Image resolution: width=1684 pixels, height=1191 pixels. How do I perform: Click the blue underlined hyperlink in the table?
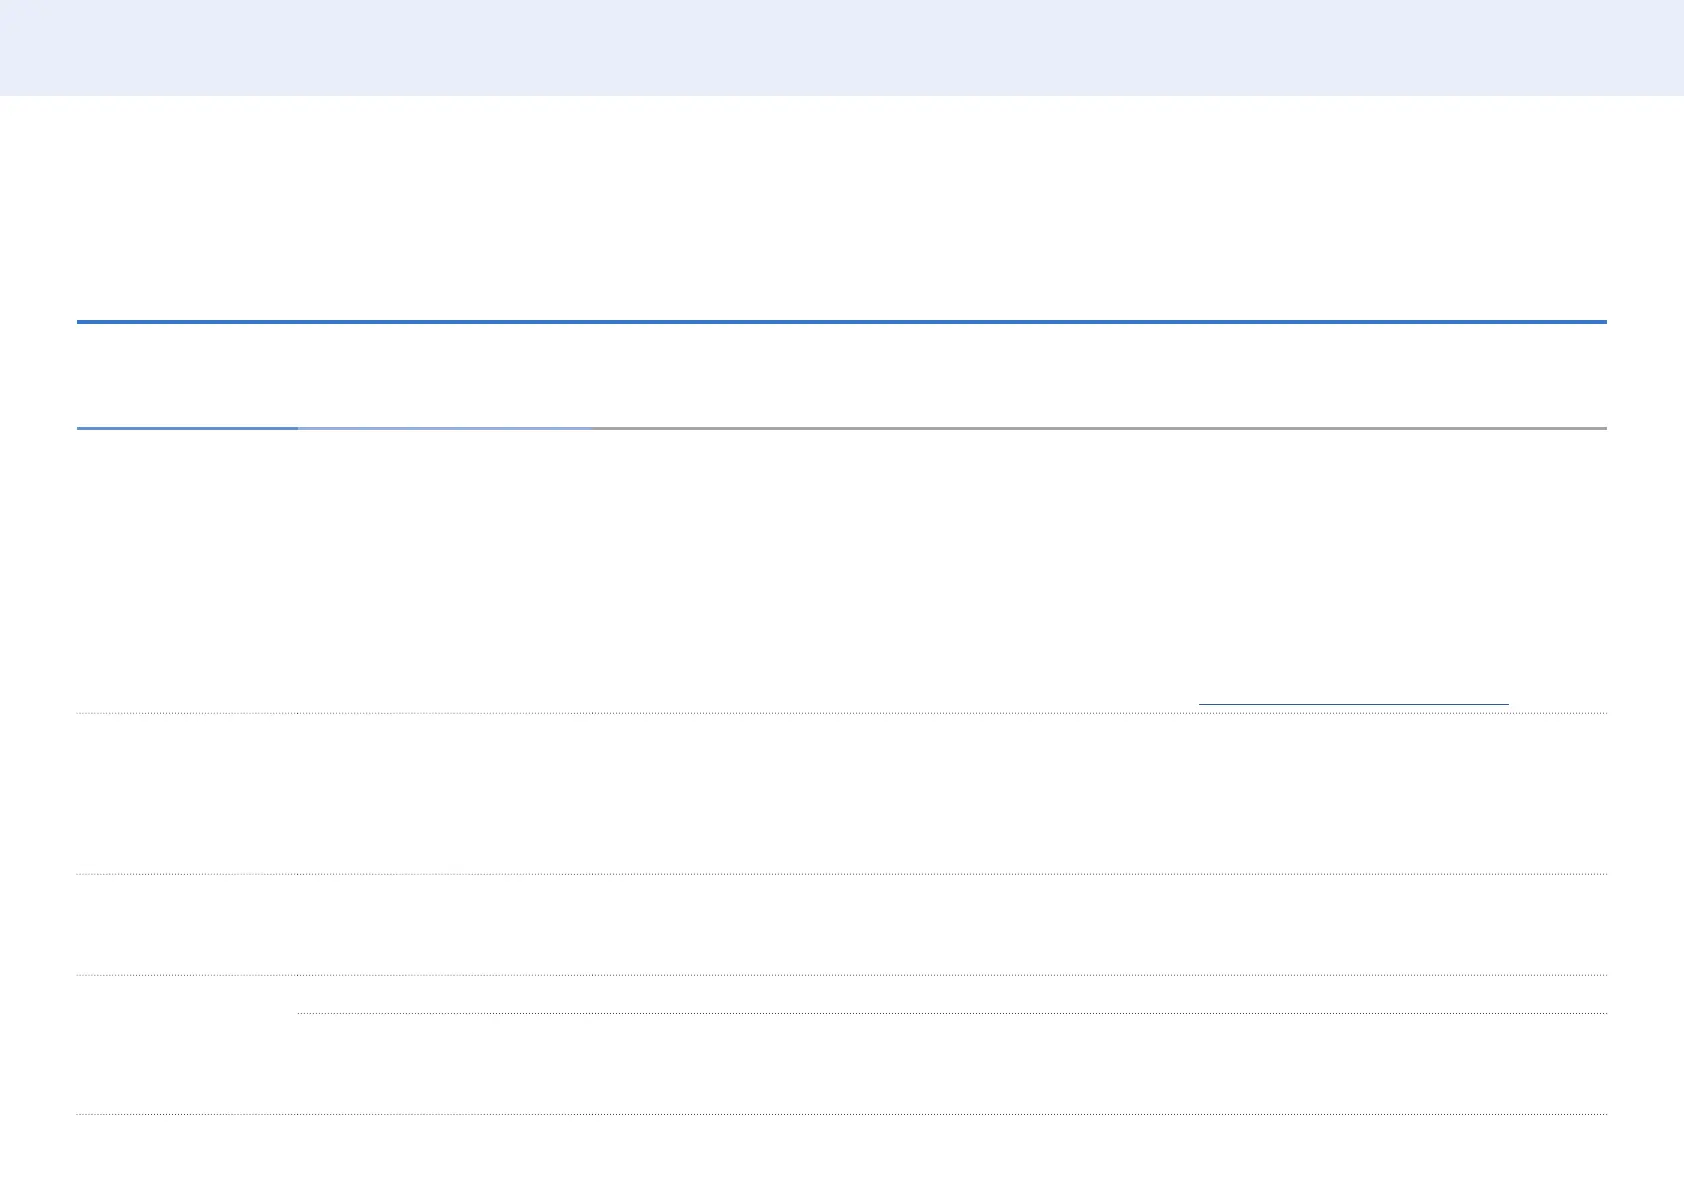click(x=1353, y=704)
